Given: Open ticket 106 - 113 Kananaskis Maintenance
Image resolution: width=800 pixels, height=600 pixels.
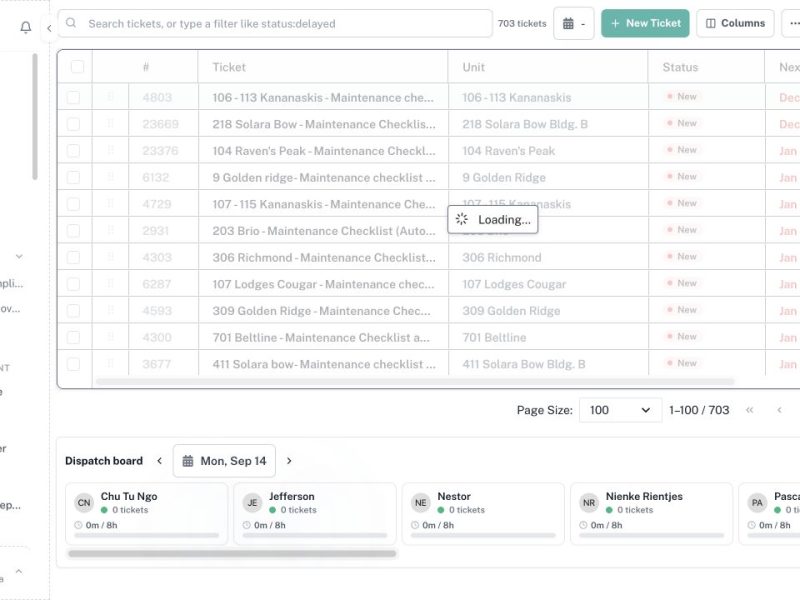Looking at the screenshot, I should pyautogui.click(x=323, y=97).
